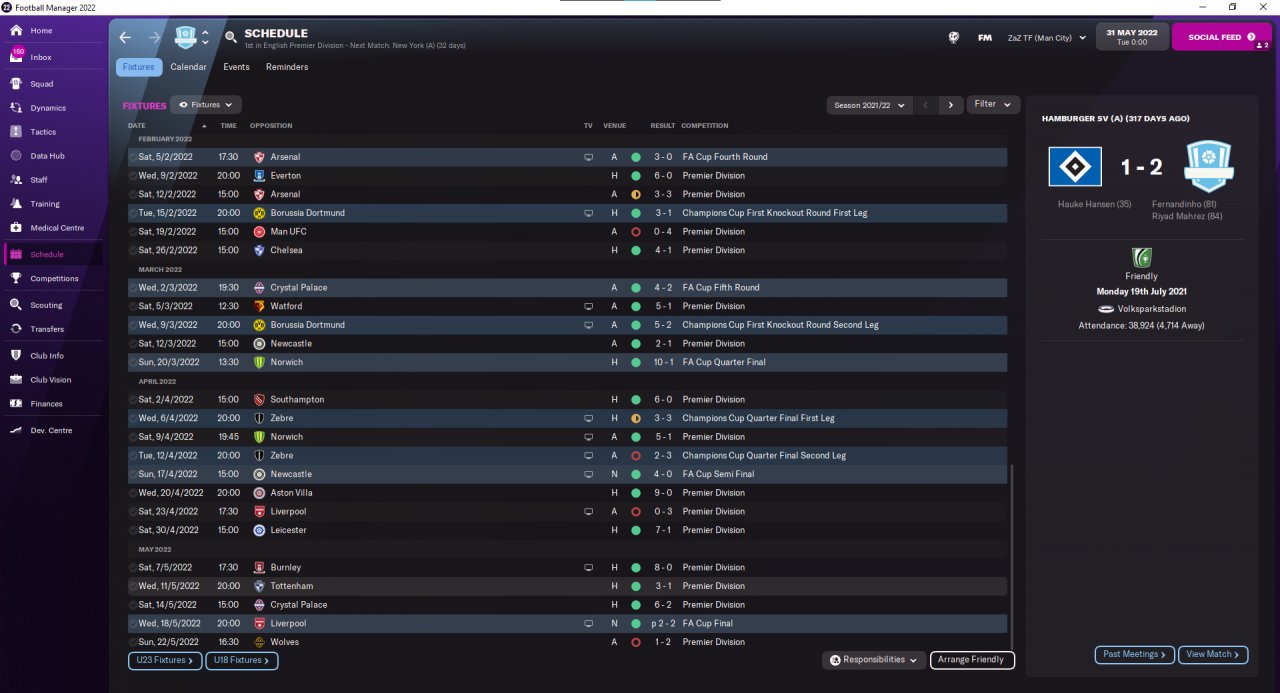Select the Norwich 10 - 1 FA Cup row
The height and width of the screenshot is (693, 1280).
[567, 362]
